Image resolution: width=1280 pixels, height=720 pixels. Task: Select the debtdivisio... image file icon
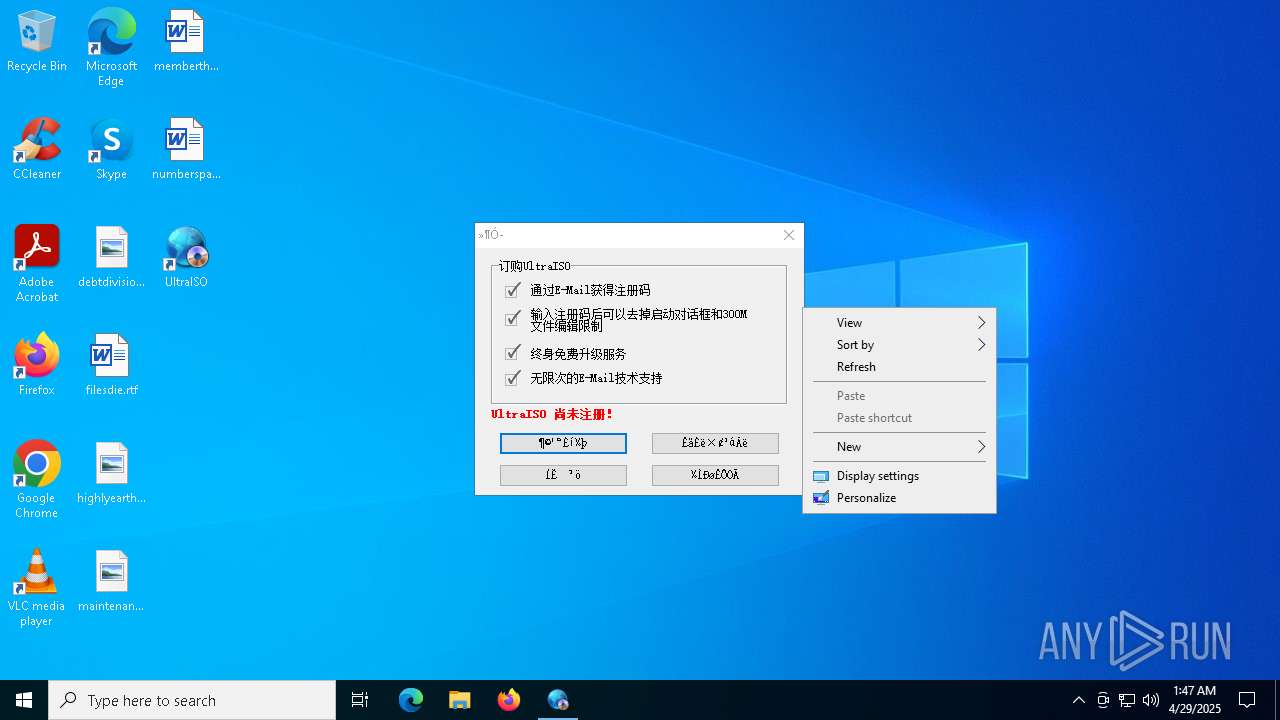tap(111, 258)
